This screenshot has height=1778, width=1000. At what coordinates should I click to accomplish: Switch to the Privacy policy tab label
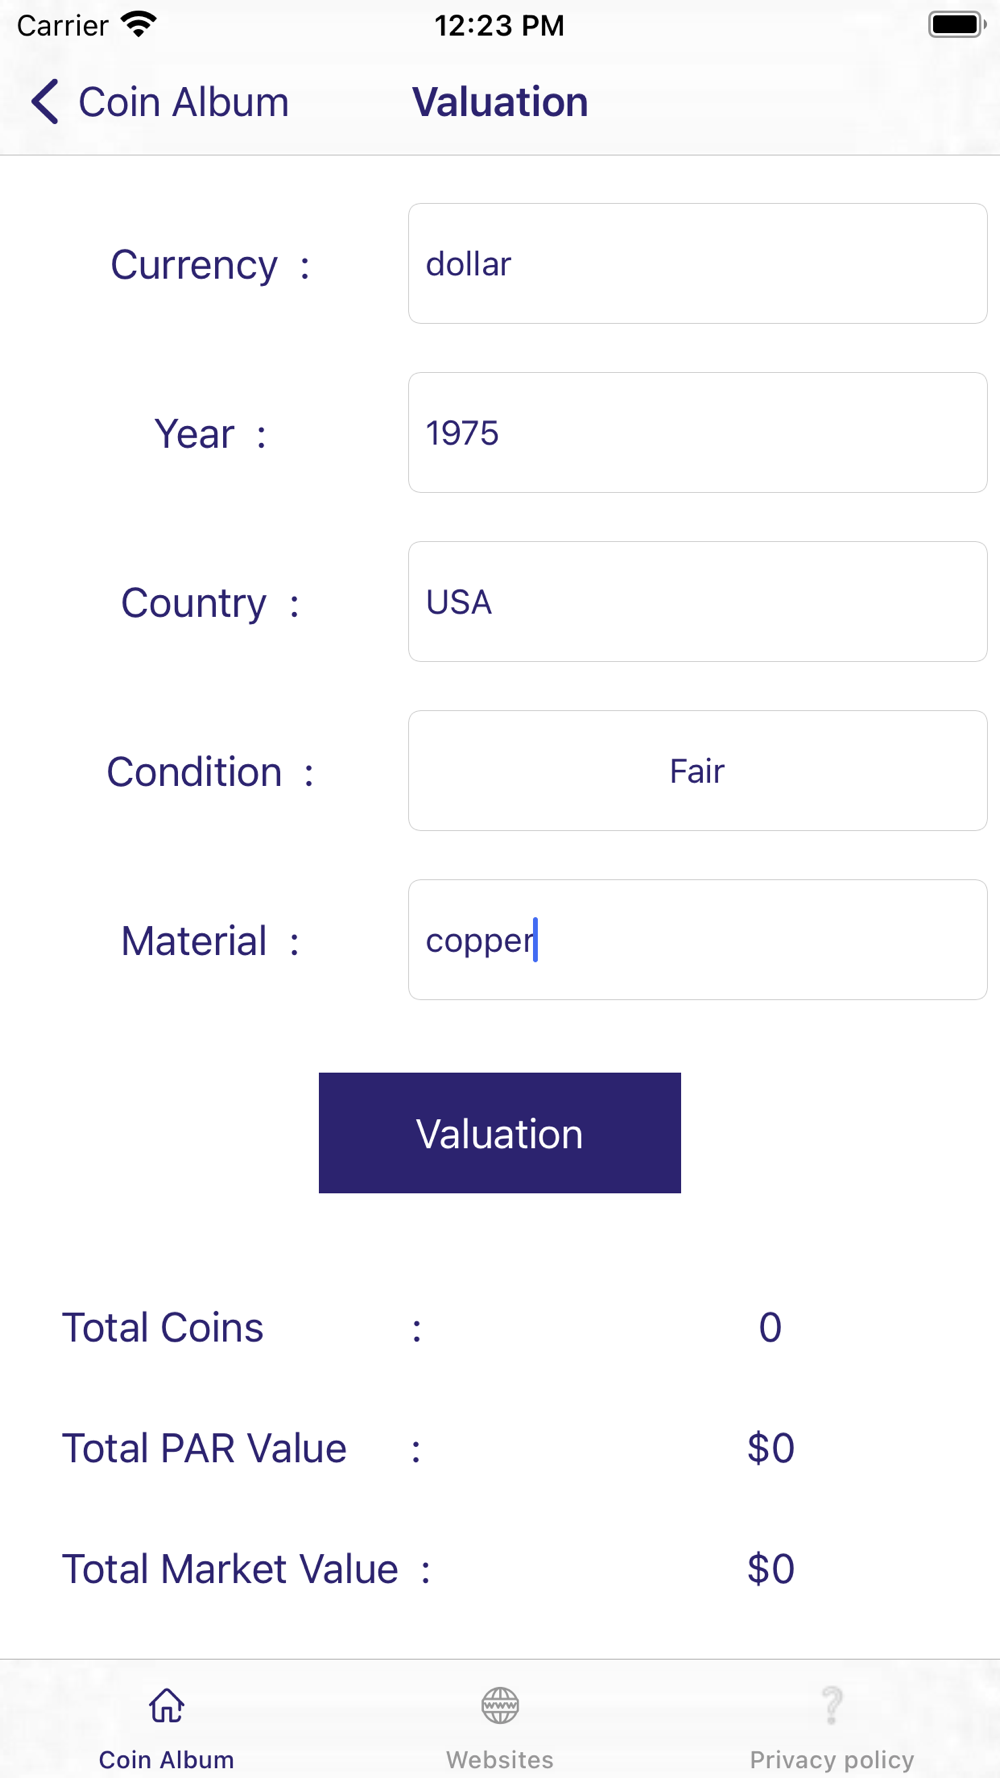click(832, 1759)
